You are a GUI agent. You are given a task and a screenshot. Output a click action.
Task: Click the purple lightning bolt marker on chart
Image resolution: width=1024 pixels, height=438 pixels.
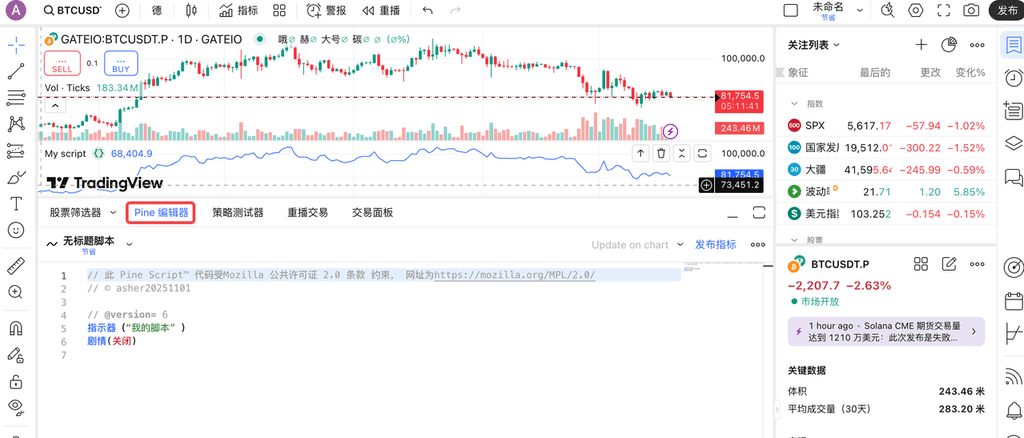pos(671,131)
